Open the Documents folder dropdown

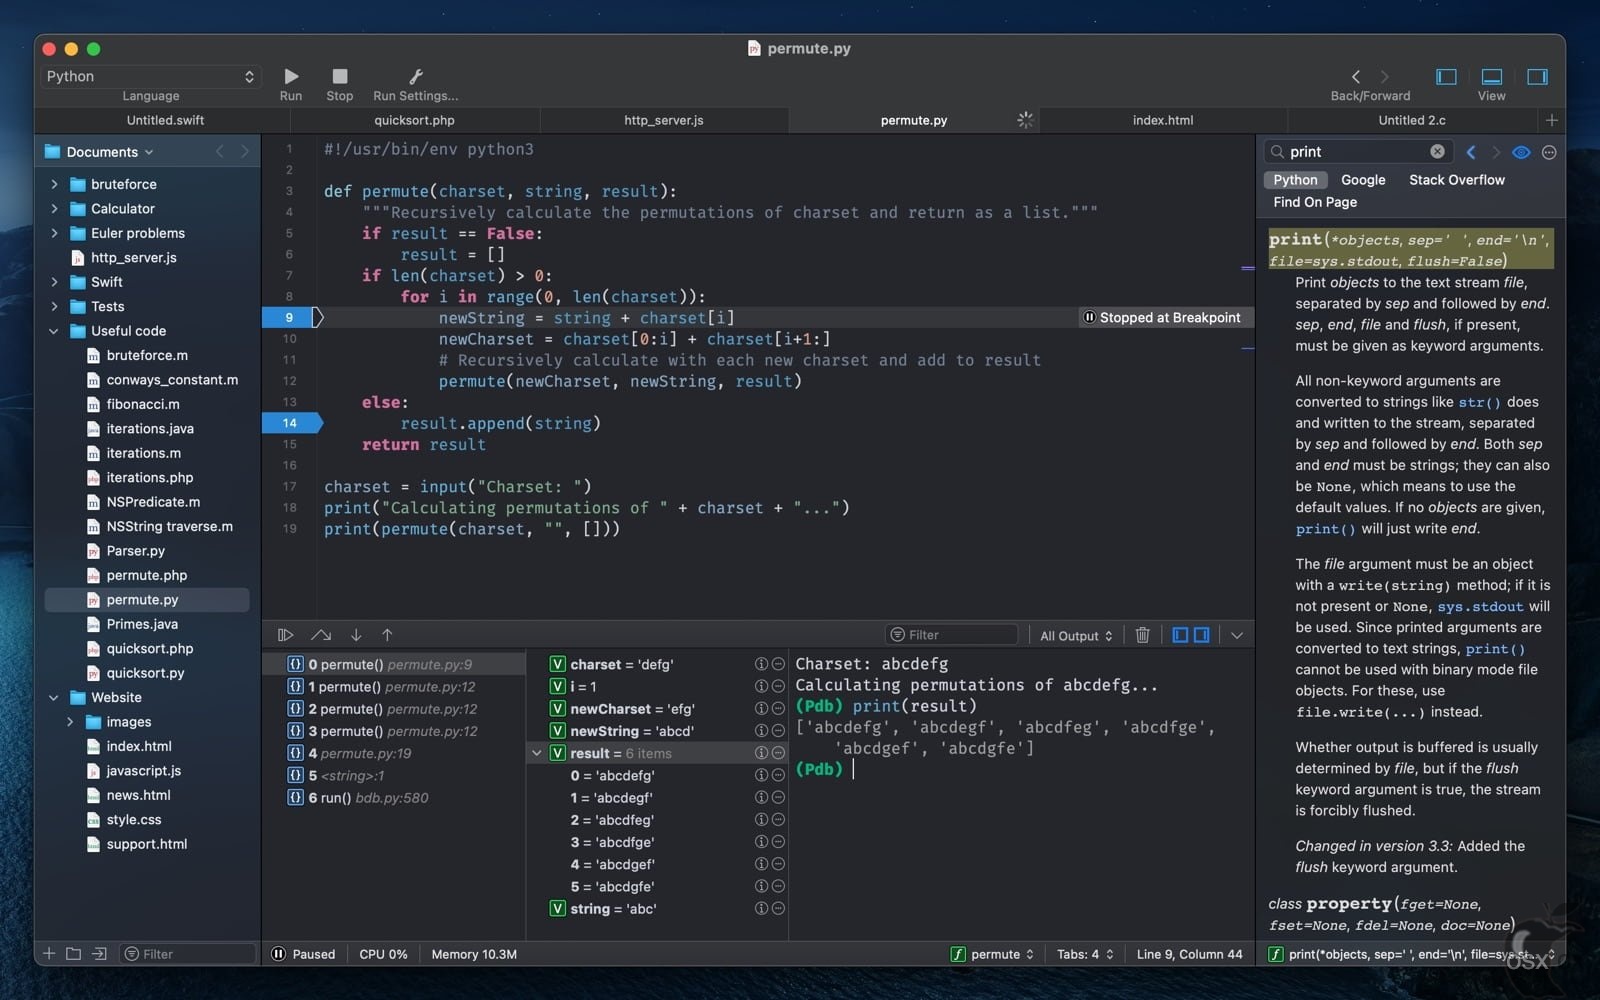(x=110, y=152)
